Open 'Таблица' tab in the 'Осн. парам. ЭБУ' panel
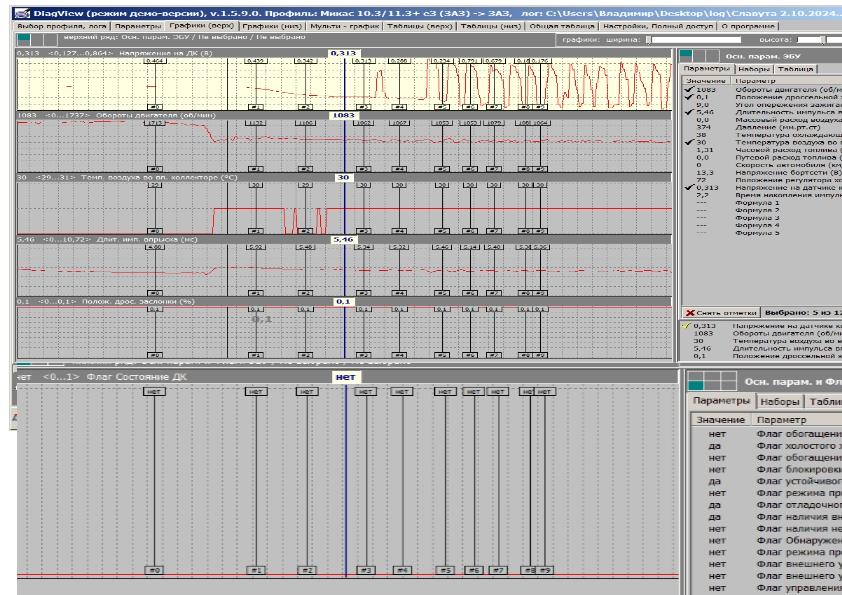This screenshot has width=842, height=595. point(795,69)
